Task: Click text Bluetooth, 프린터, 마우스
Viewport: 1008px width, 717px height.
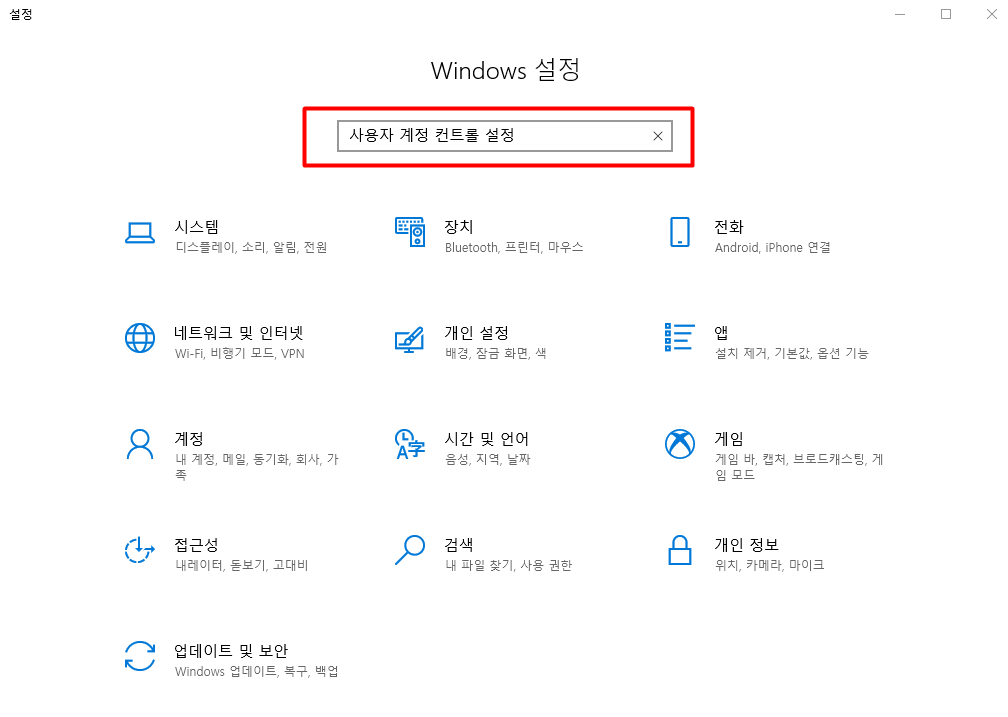Action: 514,247
